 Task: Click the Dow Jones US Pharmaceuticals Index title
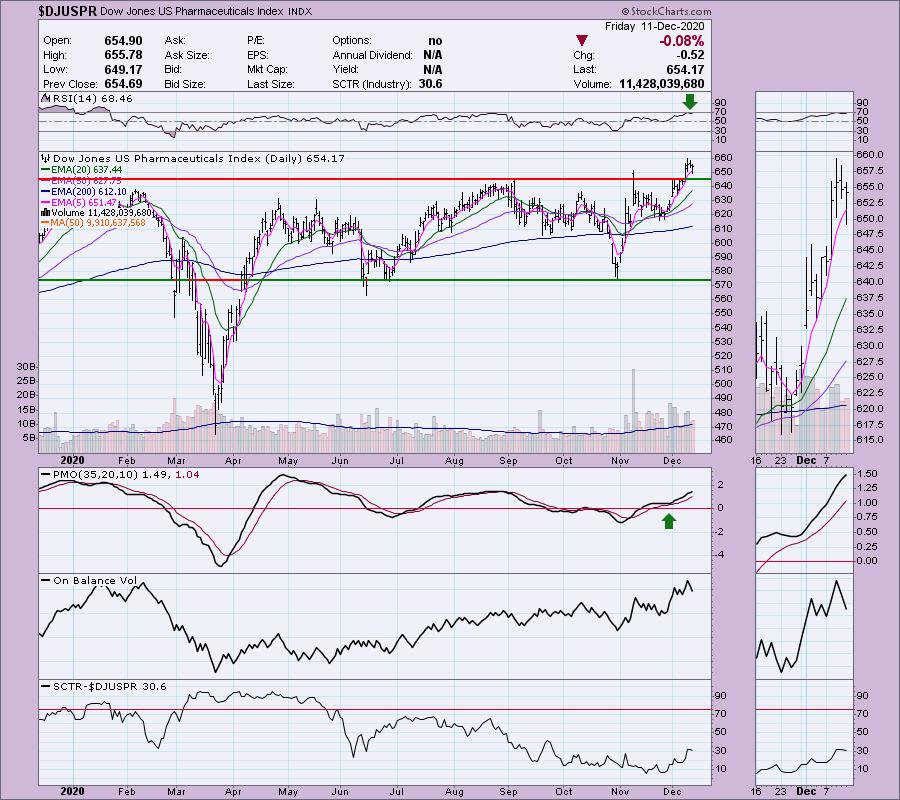pos(191,11)
